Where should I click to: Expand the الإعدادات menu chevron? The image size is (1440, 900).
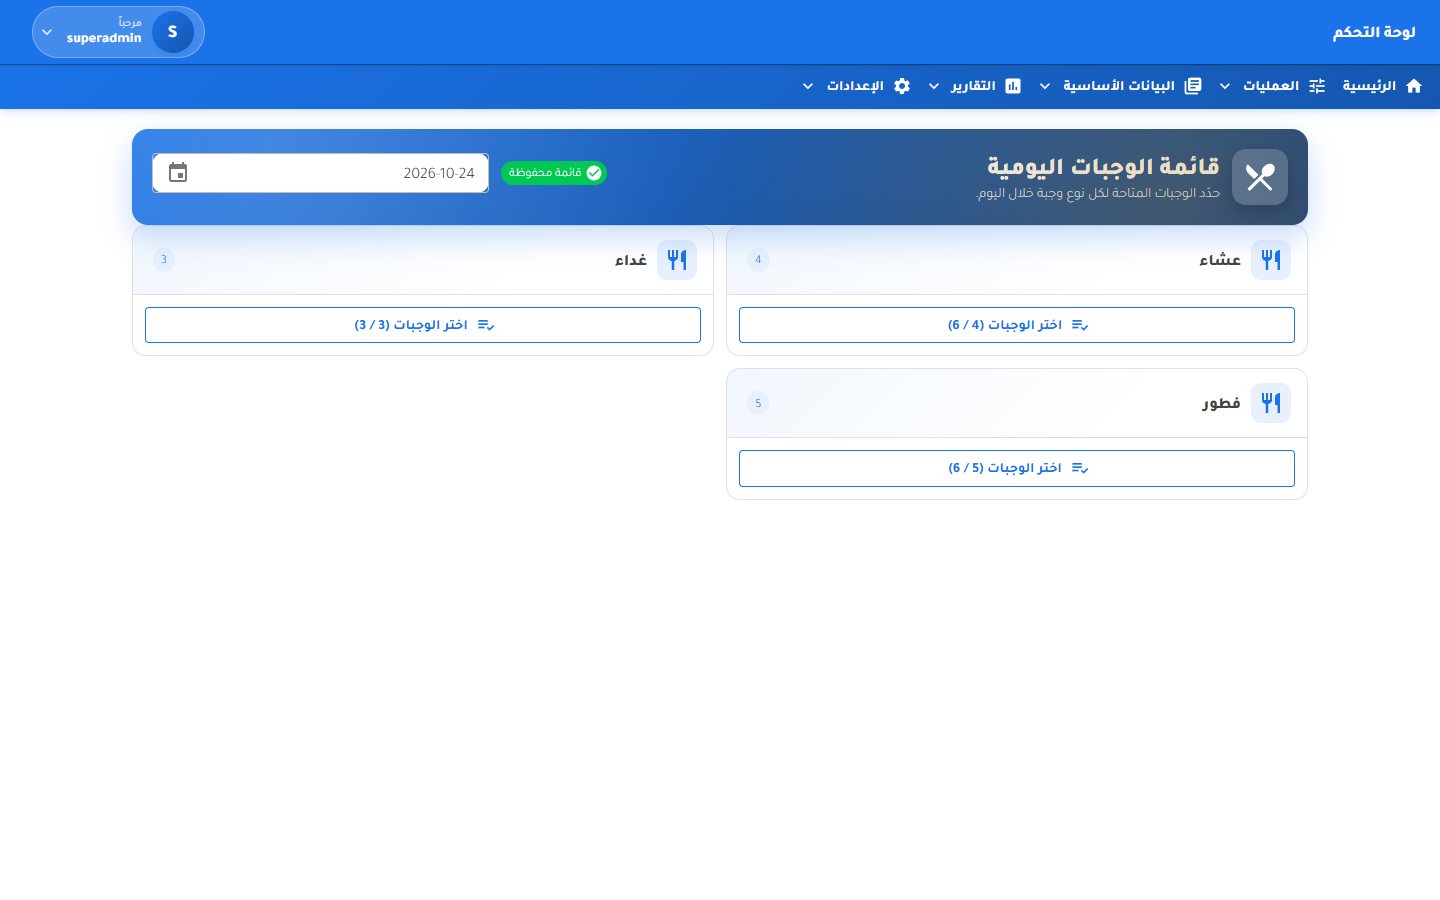[808, 87]
